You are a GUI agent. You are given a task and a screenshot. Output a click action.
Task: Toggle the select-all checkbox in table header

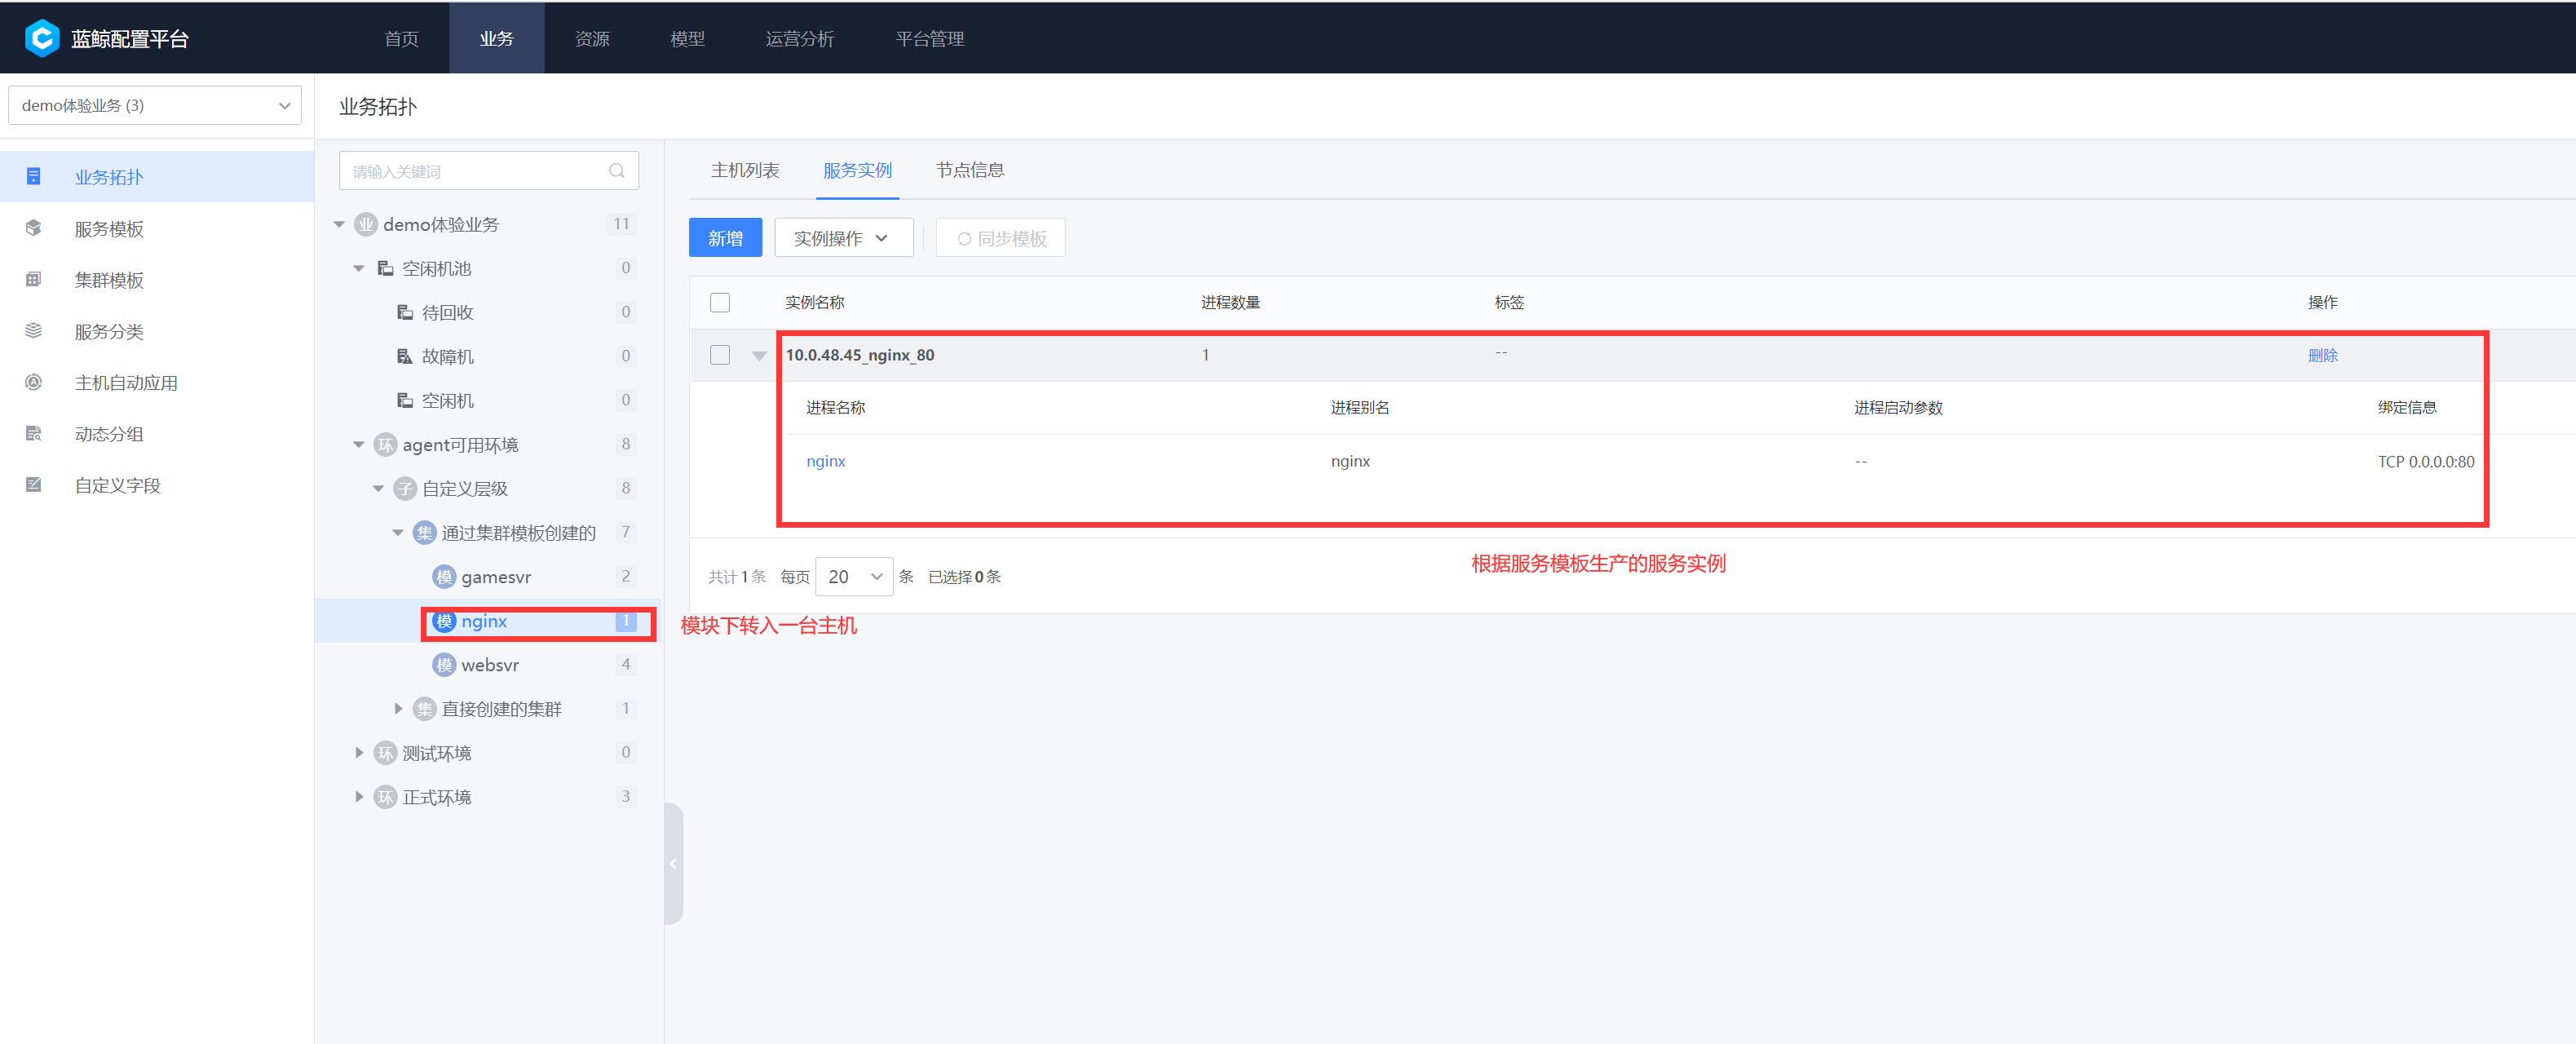coord(720,302)
